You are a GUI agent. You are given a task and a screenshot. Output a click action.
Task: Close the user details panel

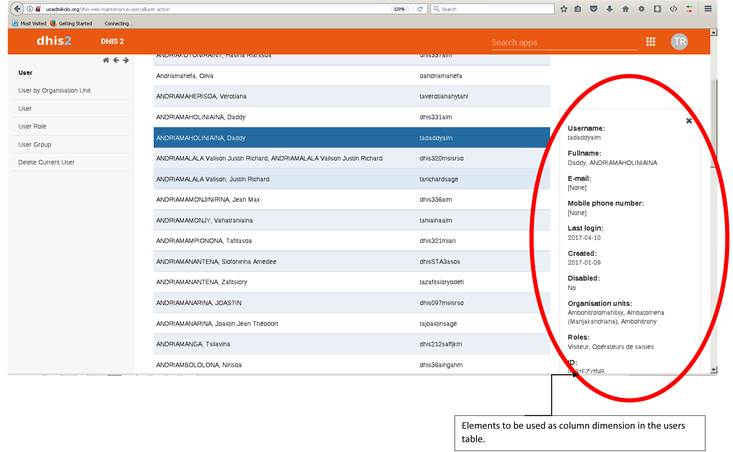point(688,120)
